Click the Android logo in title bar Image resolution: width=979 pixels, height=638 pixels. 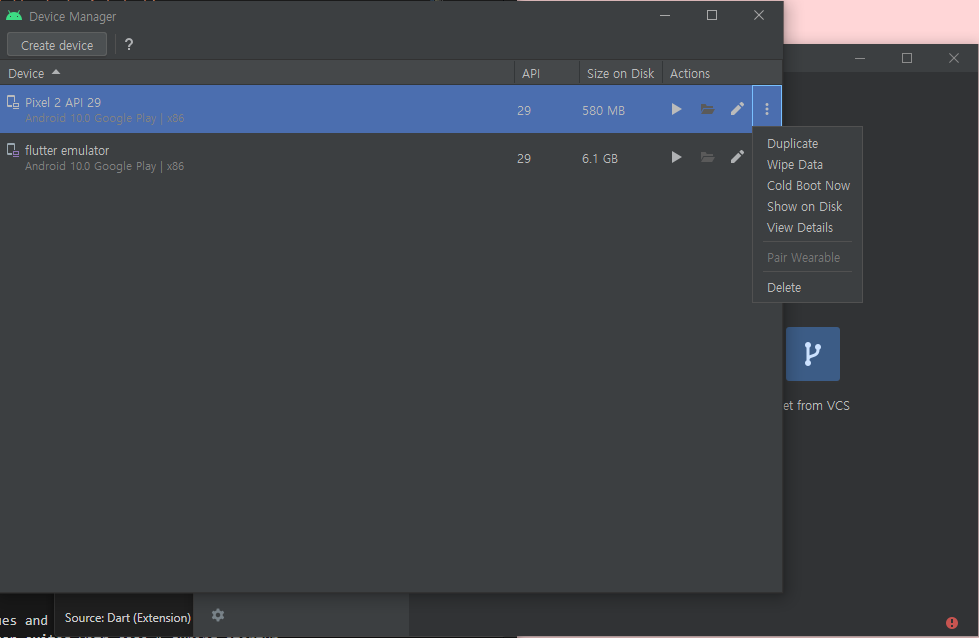14,16
